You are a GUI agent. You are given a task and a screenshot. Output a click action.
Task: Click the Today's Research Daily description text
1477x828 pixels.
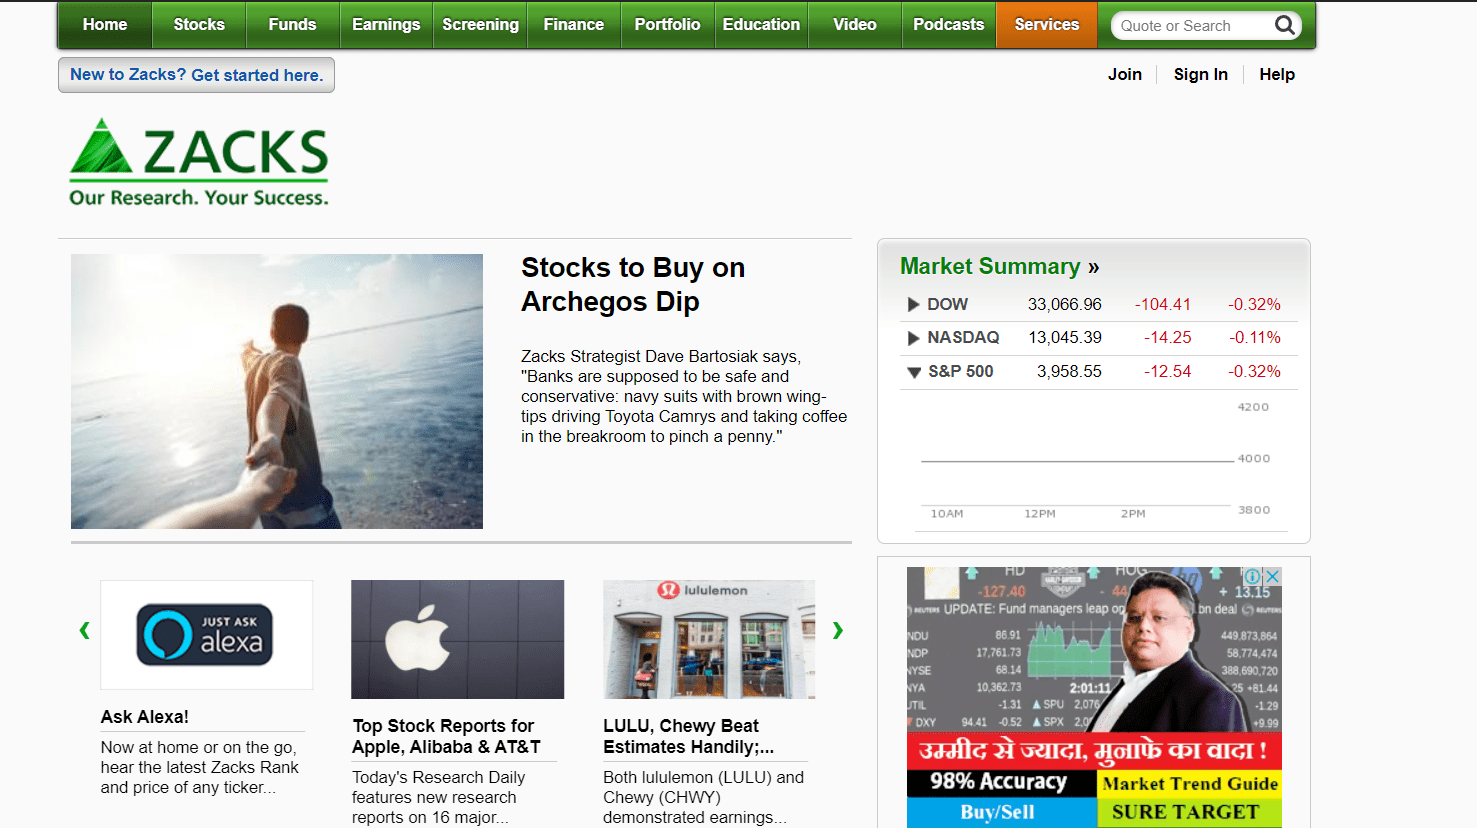point(438,797)
